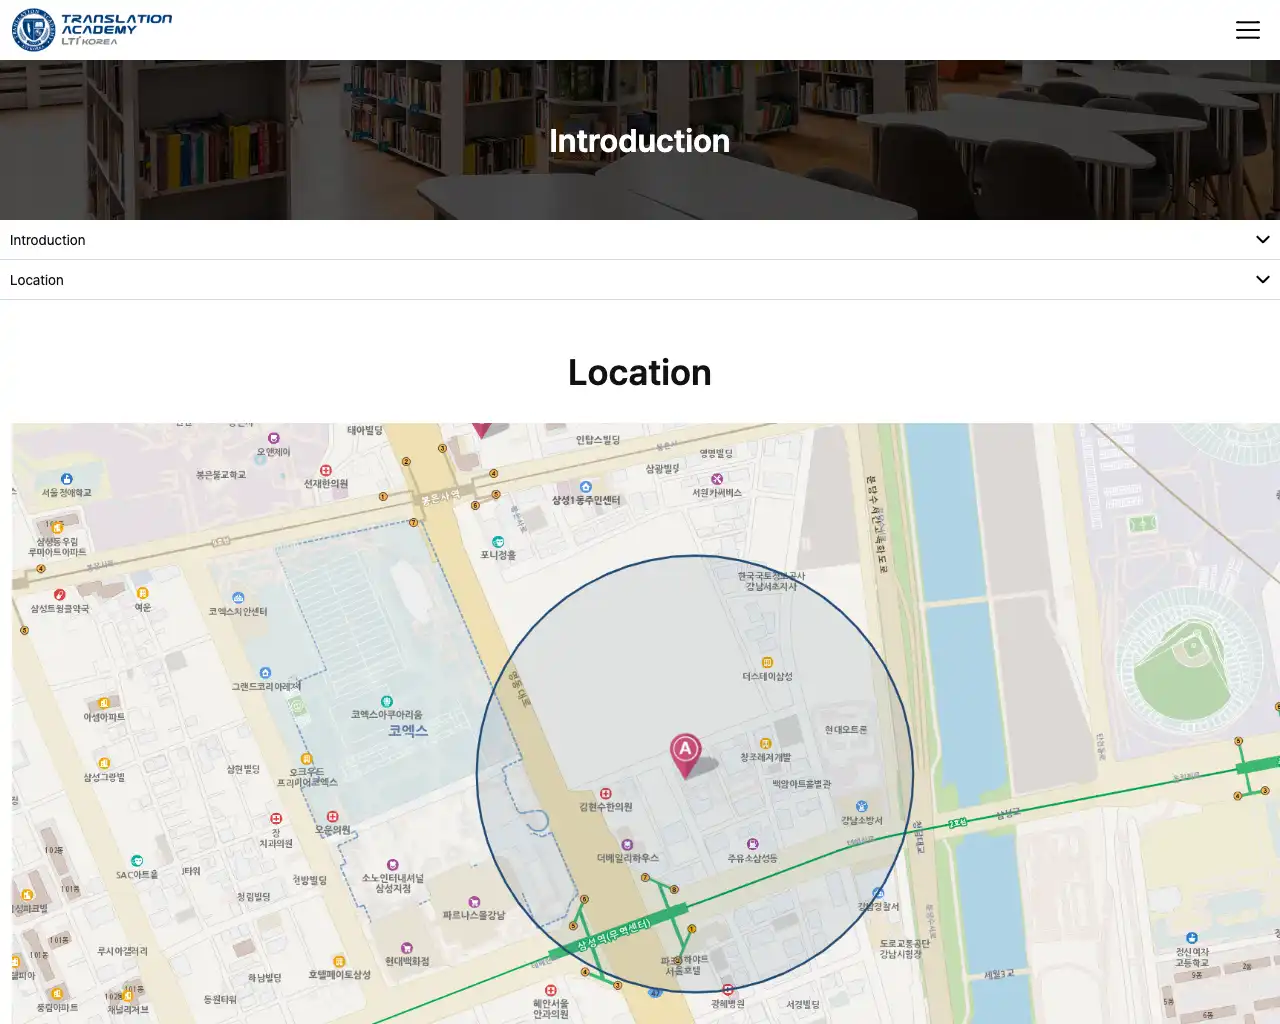The width and height of the screenshot is (1280, 1024).
Task: Click the 코엑스아쿠아리움 aquarium icon
Action: click(x=387, y=702)
